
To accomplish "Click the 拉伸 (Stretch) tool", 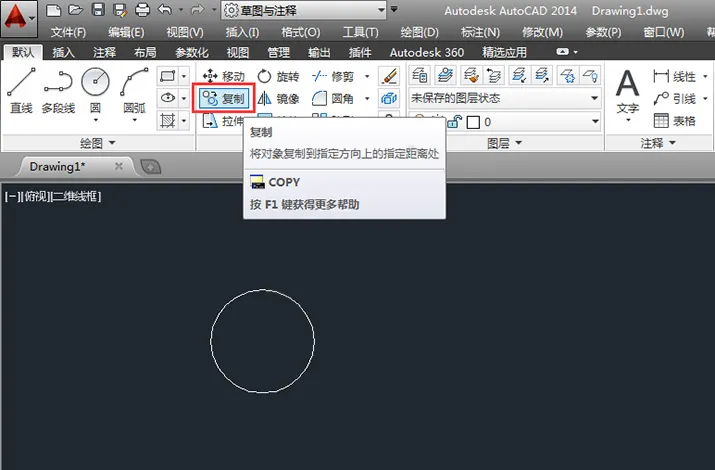I will (x=222, y=121).
